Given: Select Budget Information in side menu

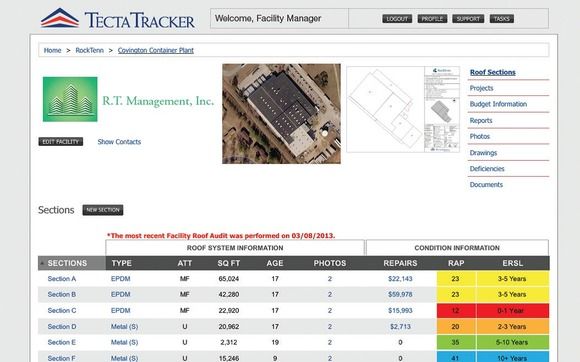Looking at the screenshot, I should [x=498, y=104].
